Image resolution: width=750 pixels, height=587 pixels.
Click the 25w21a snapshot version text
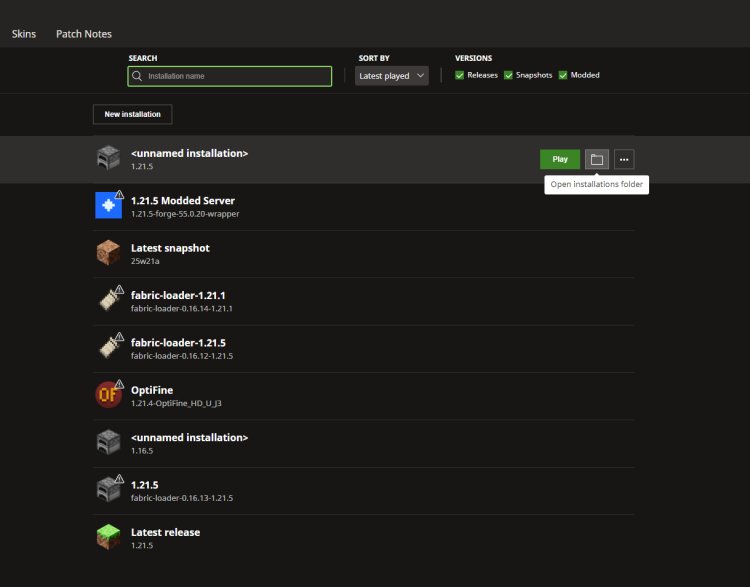coord(145,261)
